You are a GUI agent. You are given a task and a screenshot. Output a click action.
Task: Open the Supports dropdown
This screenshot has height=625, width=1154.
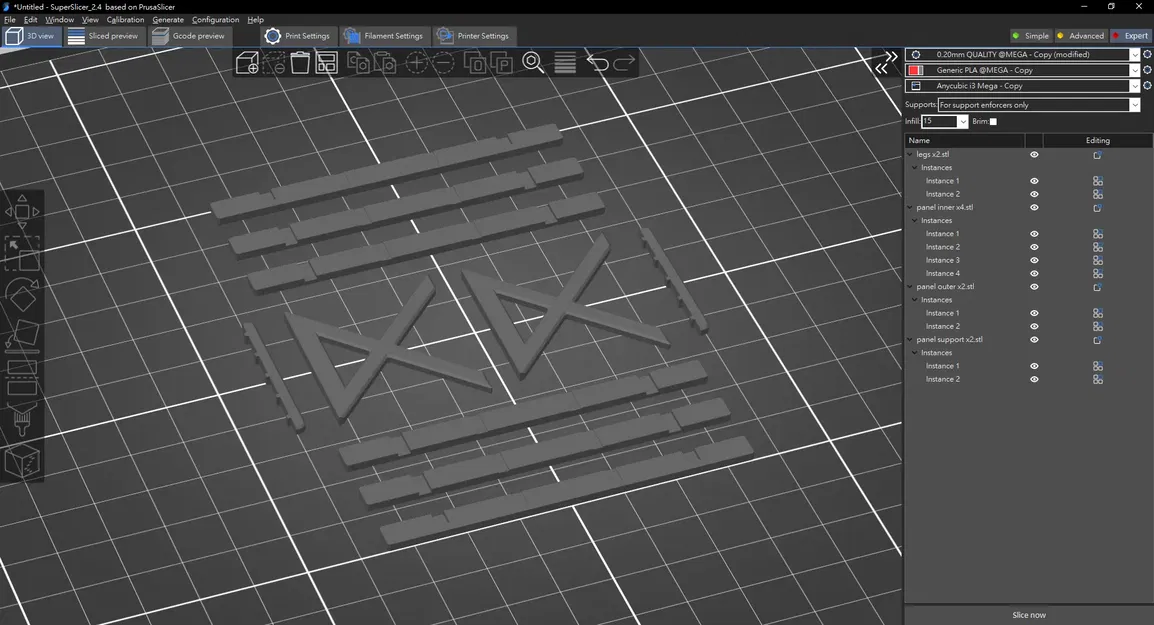pyautogui.click(x=1038, y=105)
